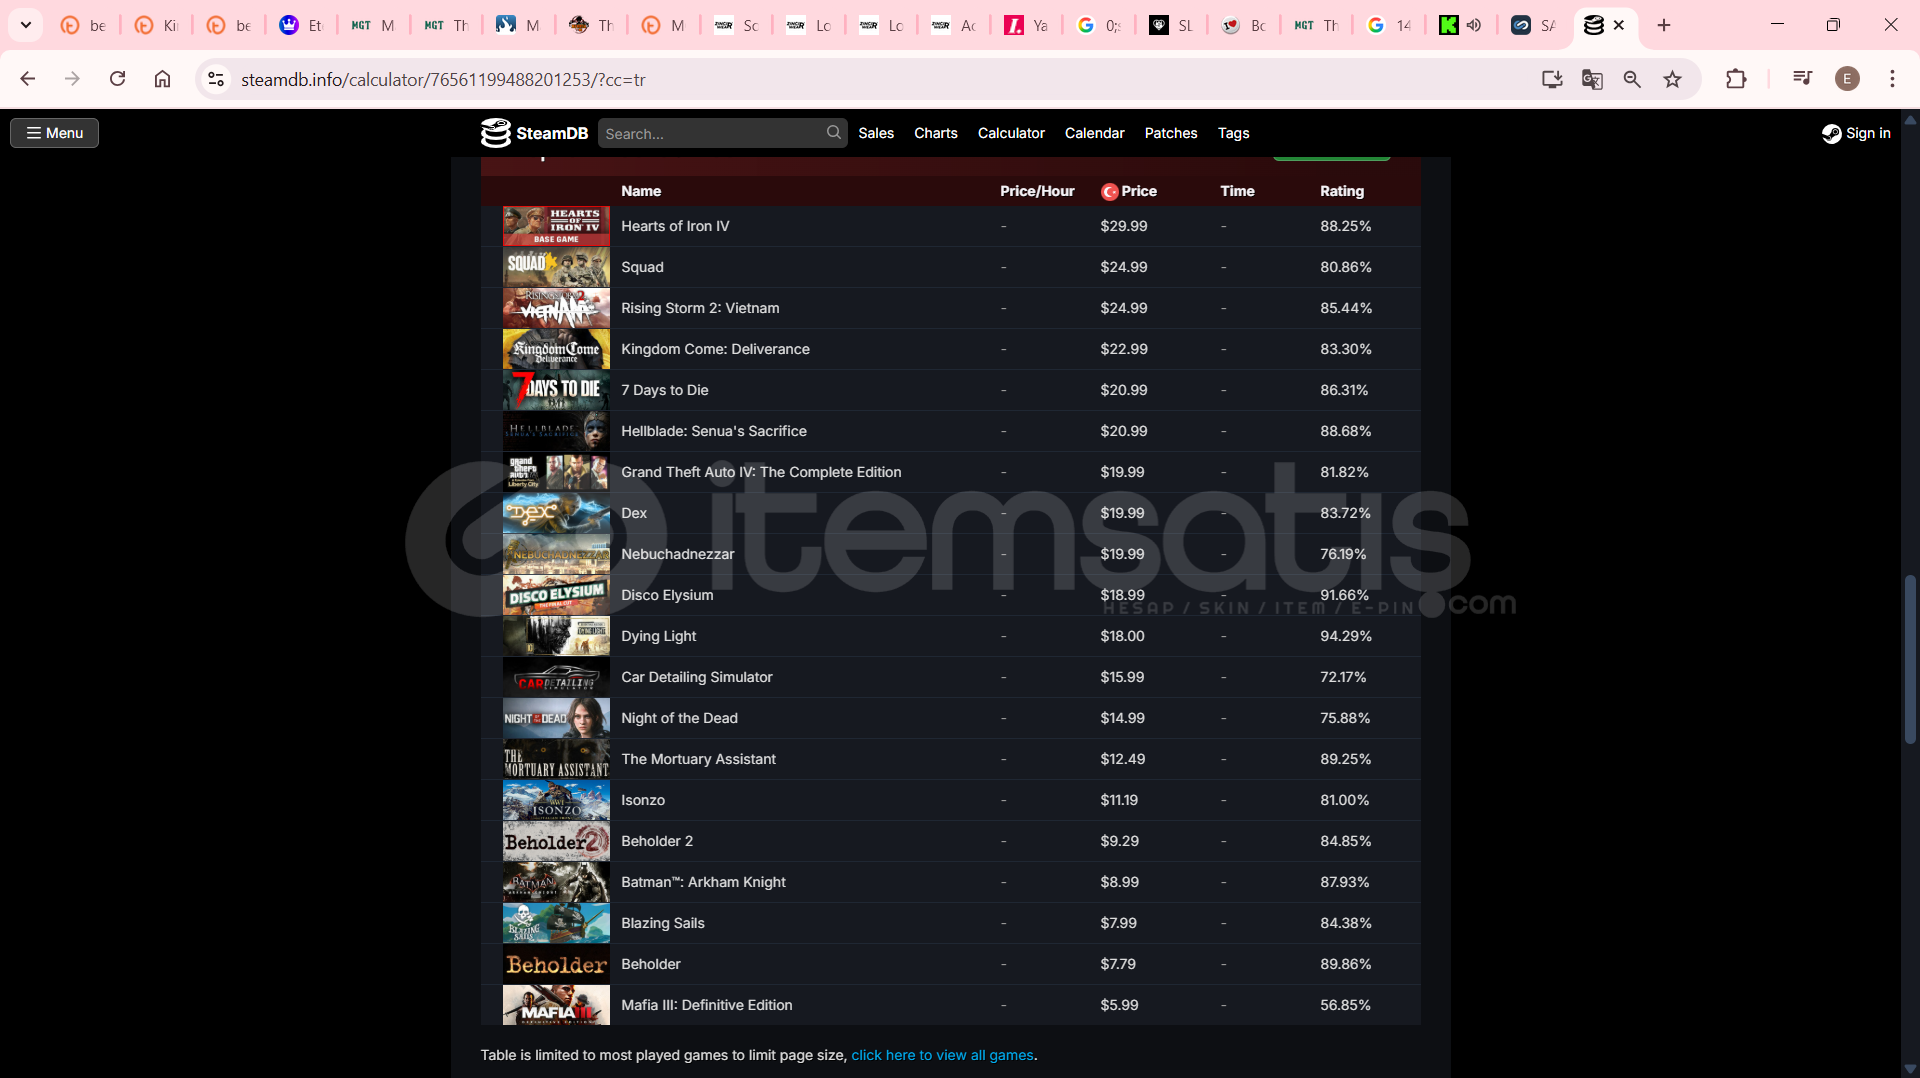1920x1078 pixels.
Task: Open Kingdom Come: Deliverance game link
Action: [715, 349]
